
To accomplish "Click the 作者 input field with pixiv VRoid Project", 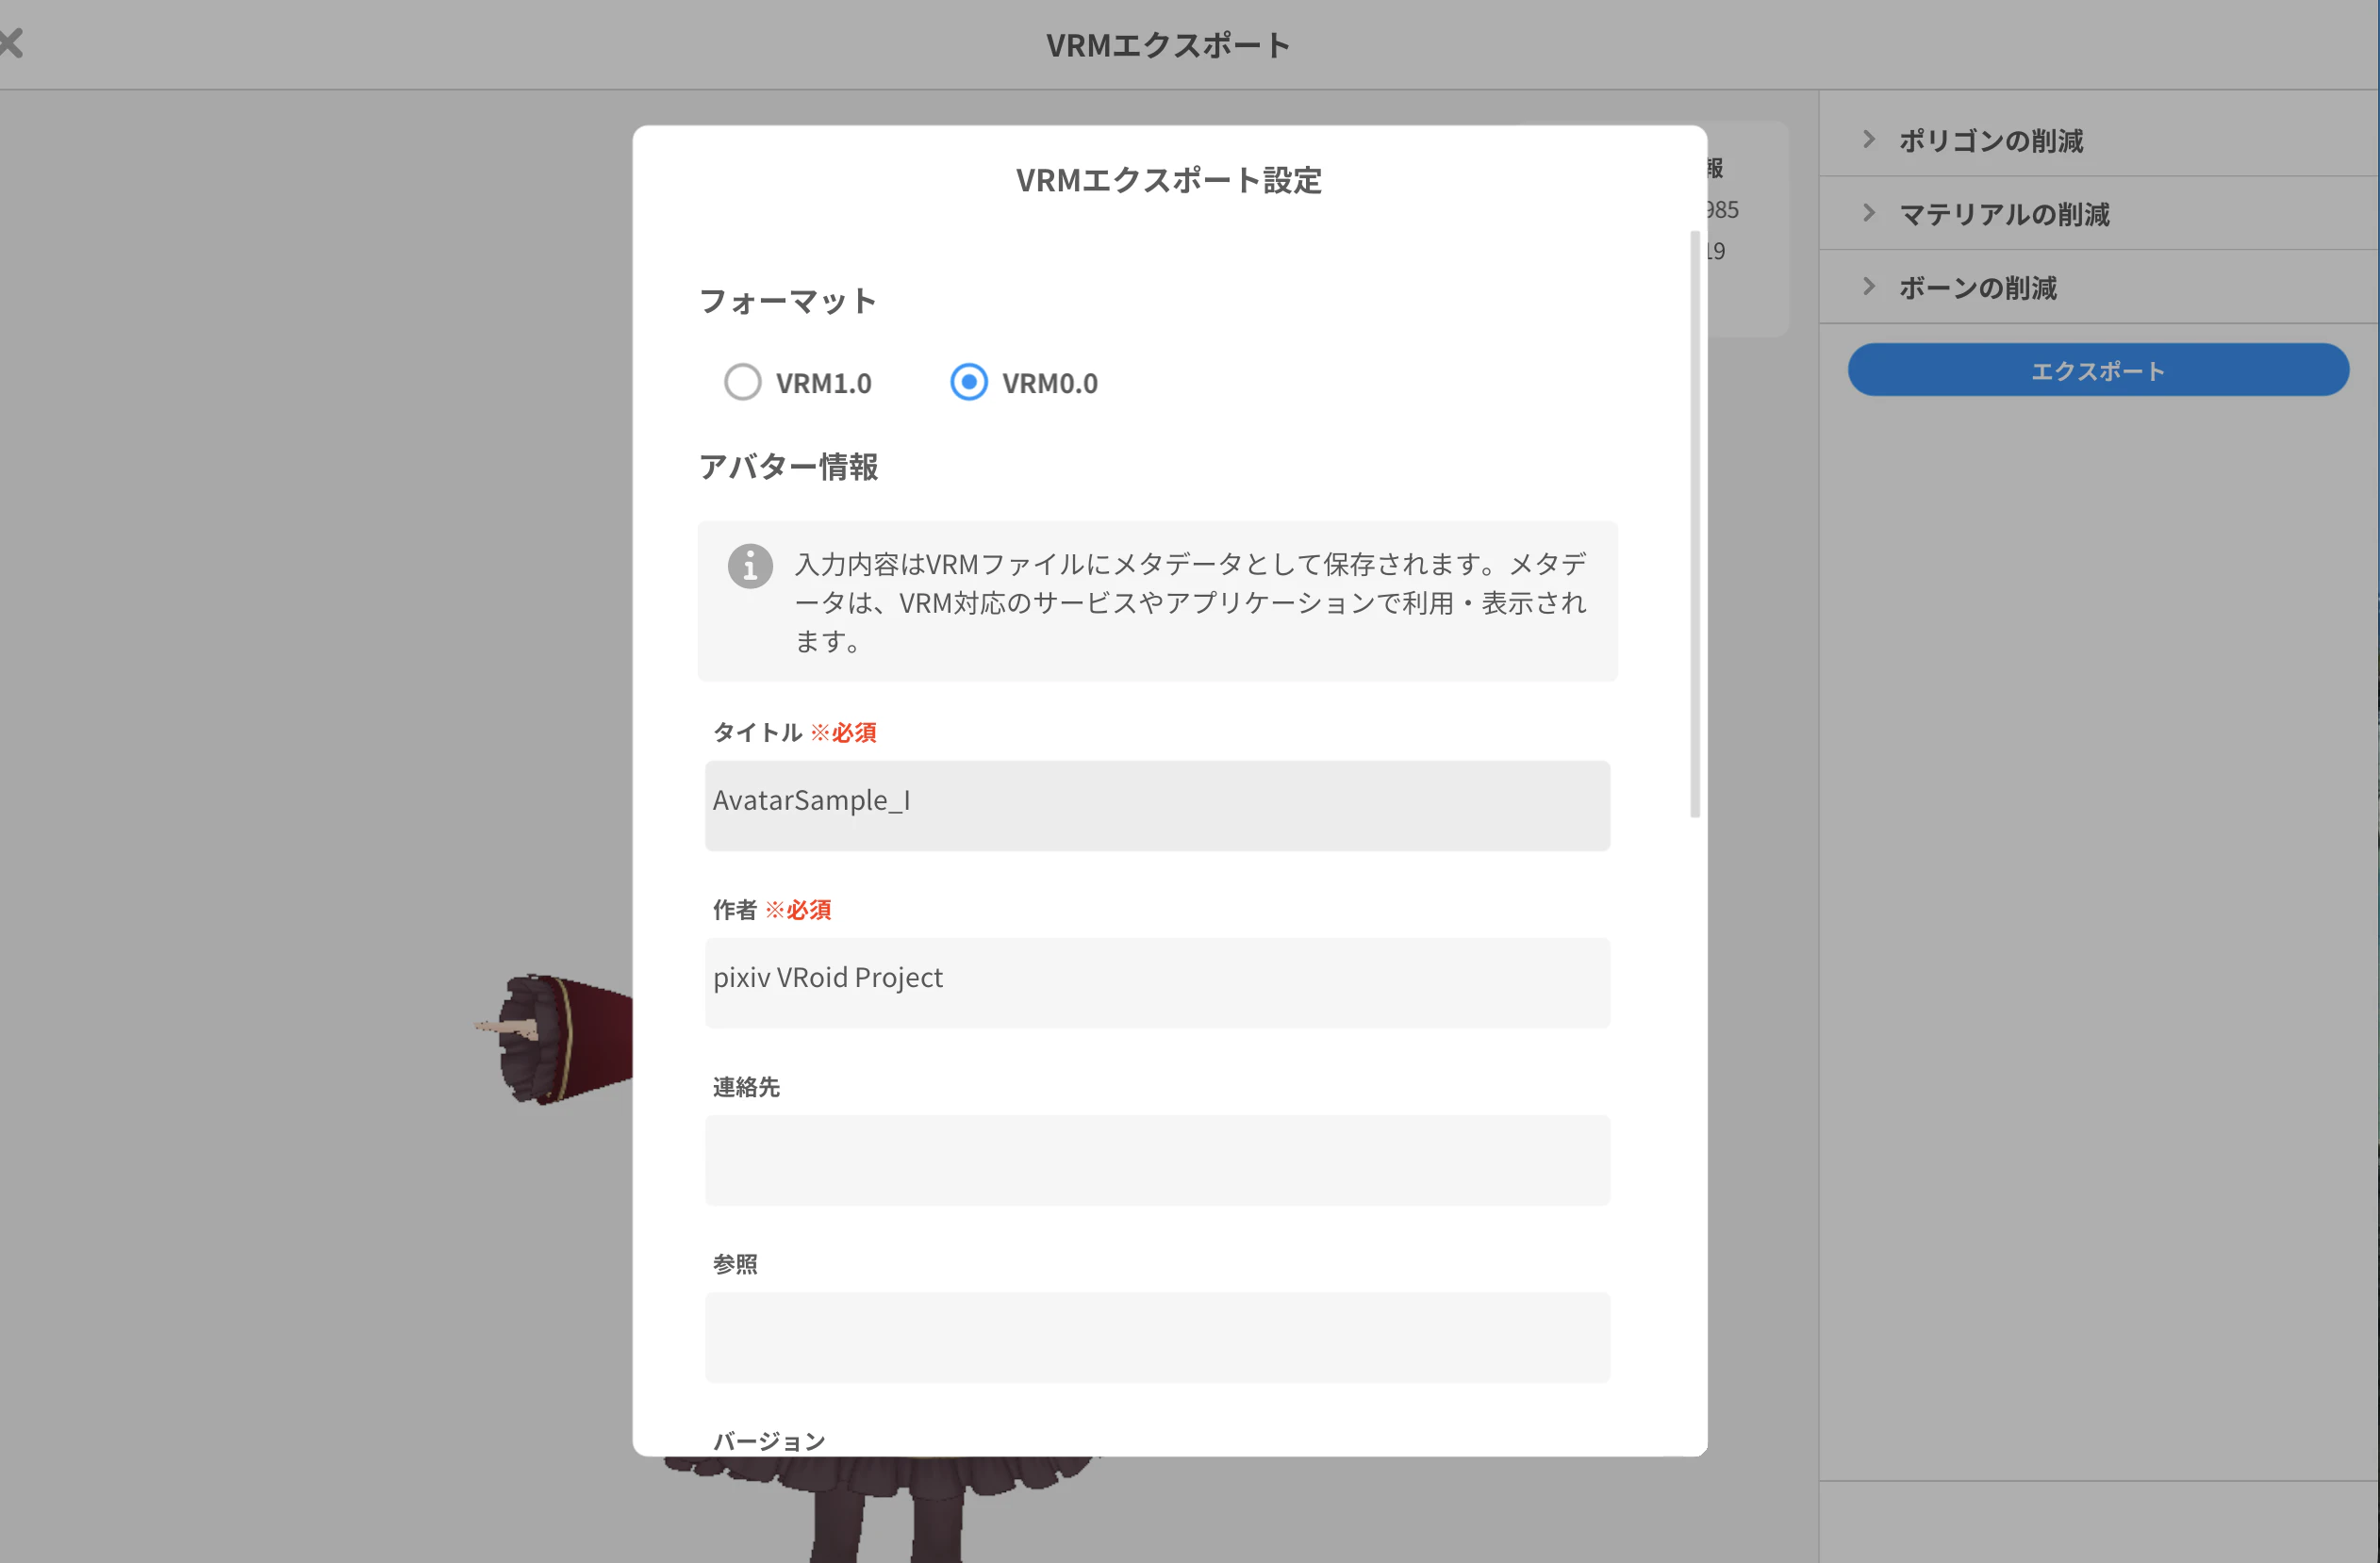I will point(1157,982).
